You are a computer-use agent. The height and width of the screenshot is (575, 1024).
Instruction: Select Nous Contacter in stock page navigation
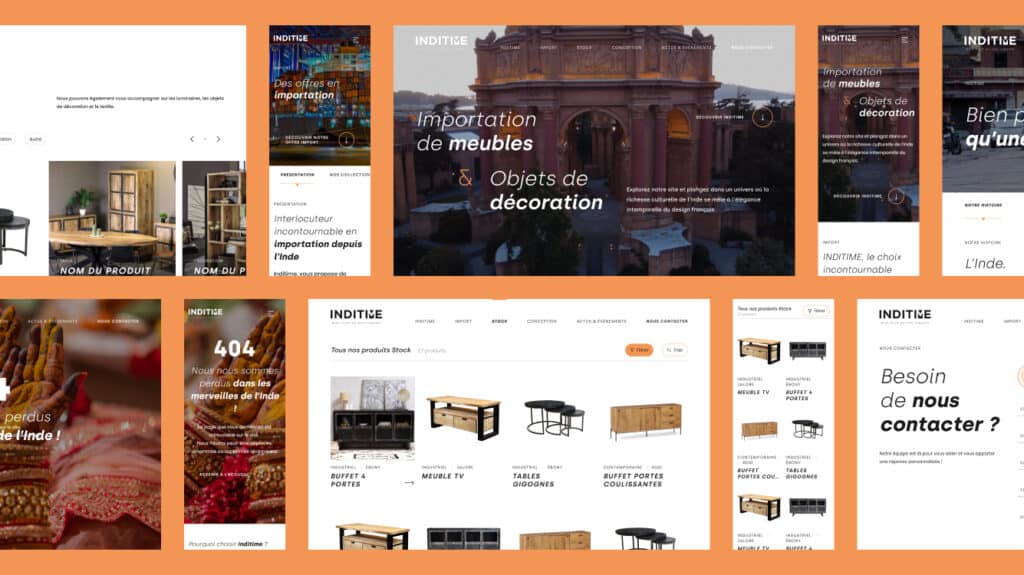tap(667, 321)
